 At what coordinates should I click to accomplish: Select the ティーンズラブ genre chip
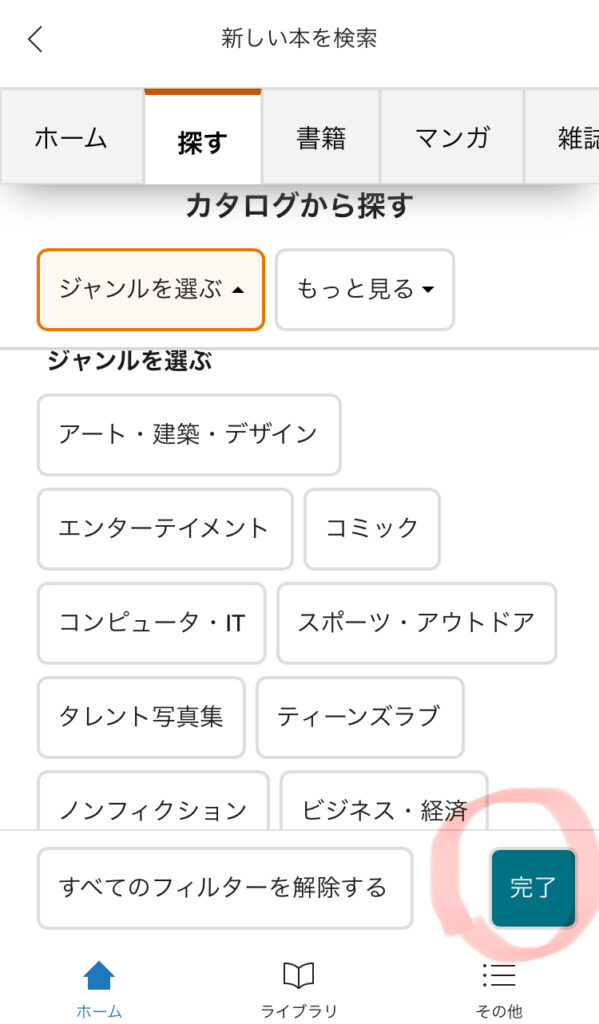360,716
